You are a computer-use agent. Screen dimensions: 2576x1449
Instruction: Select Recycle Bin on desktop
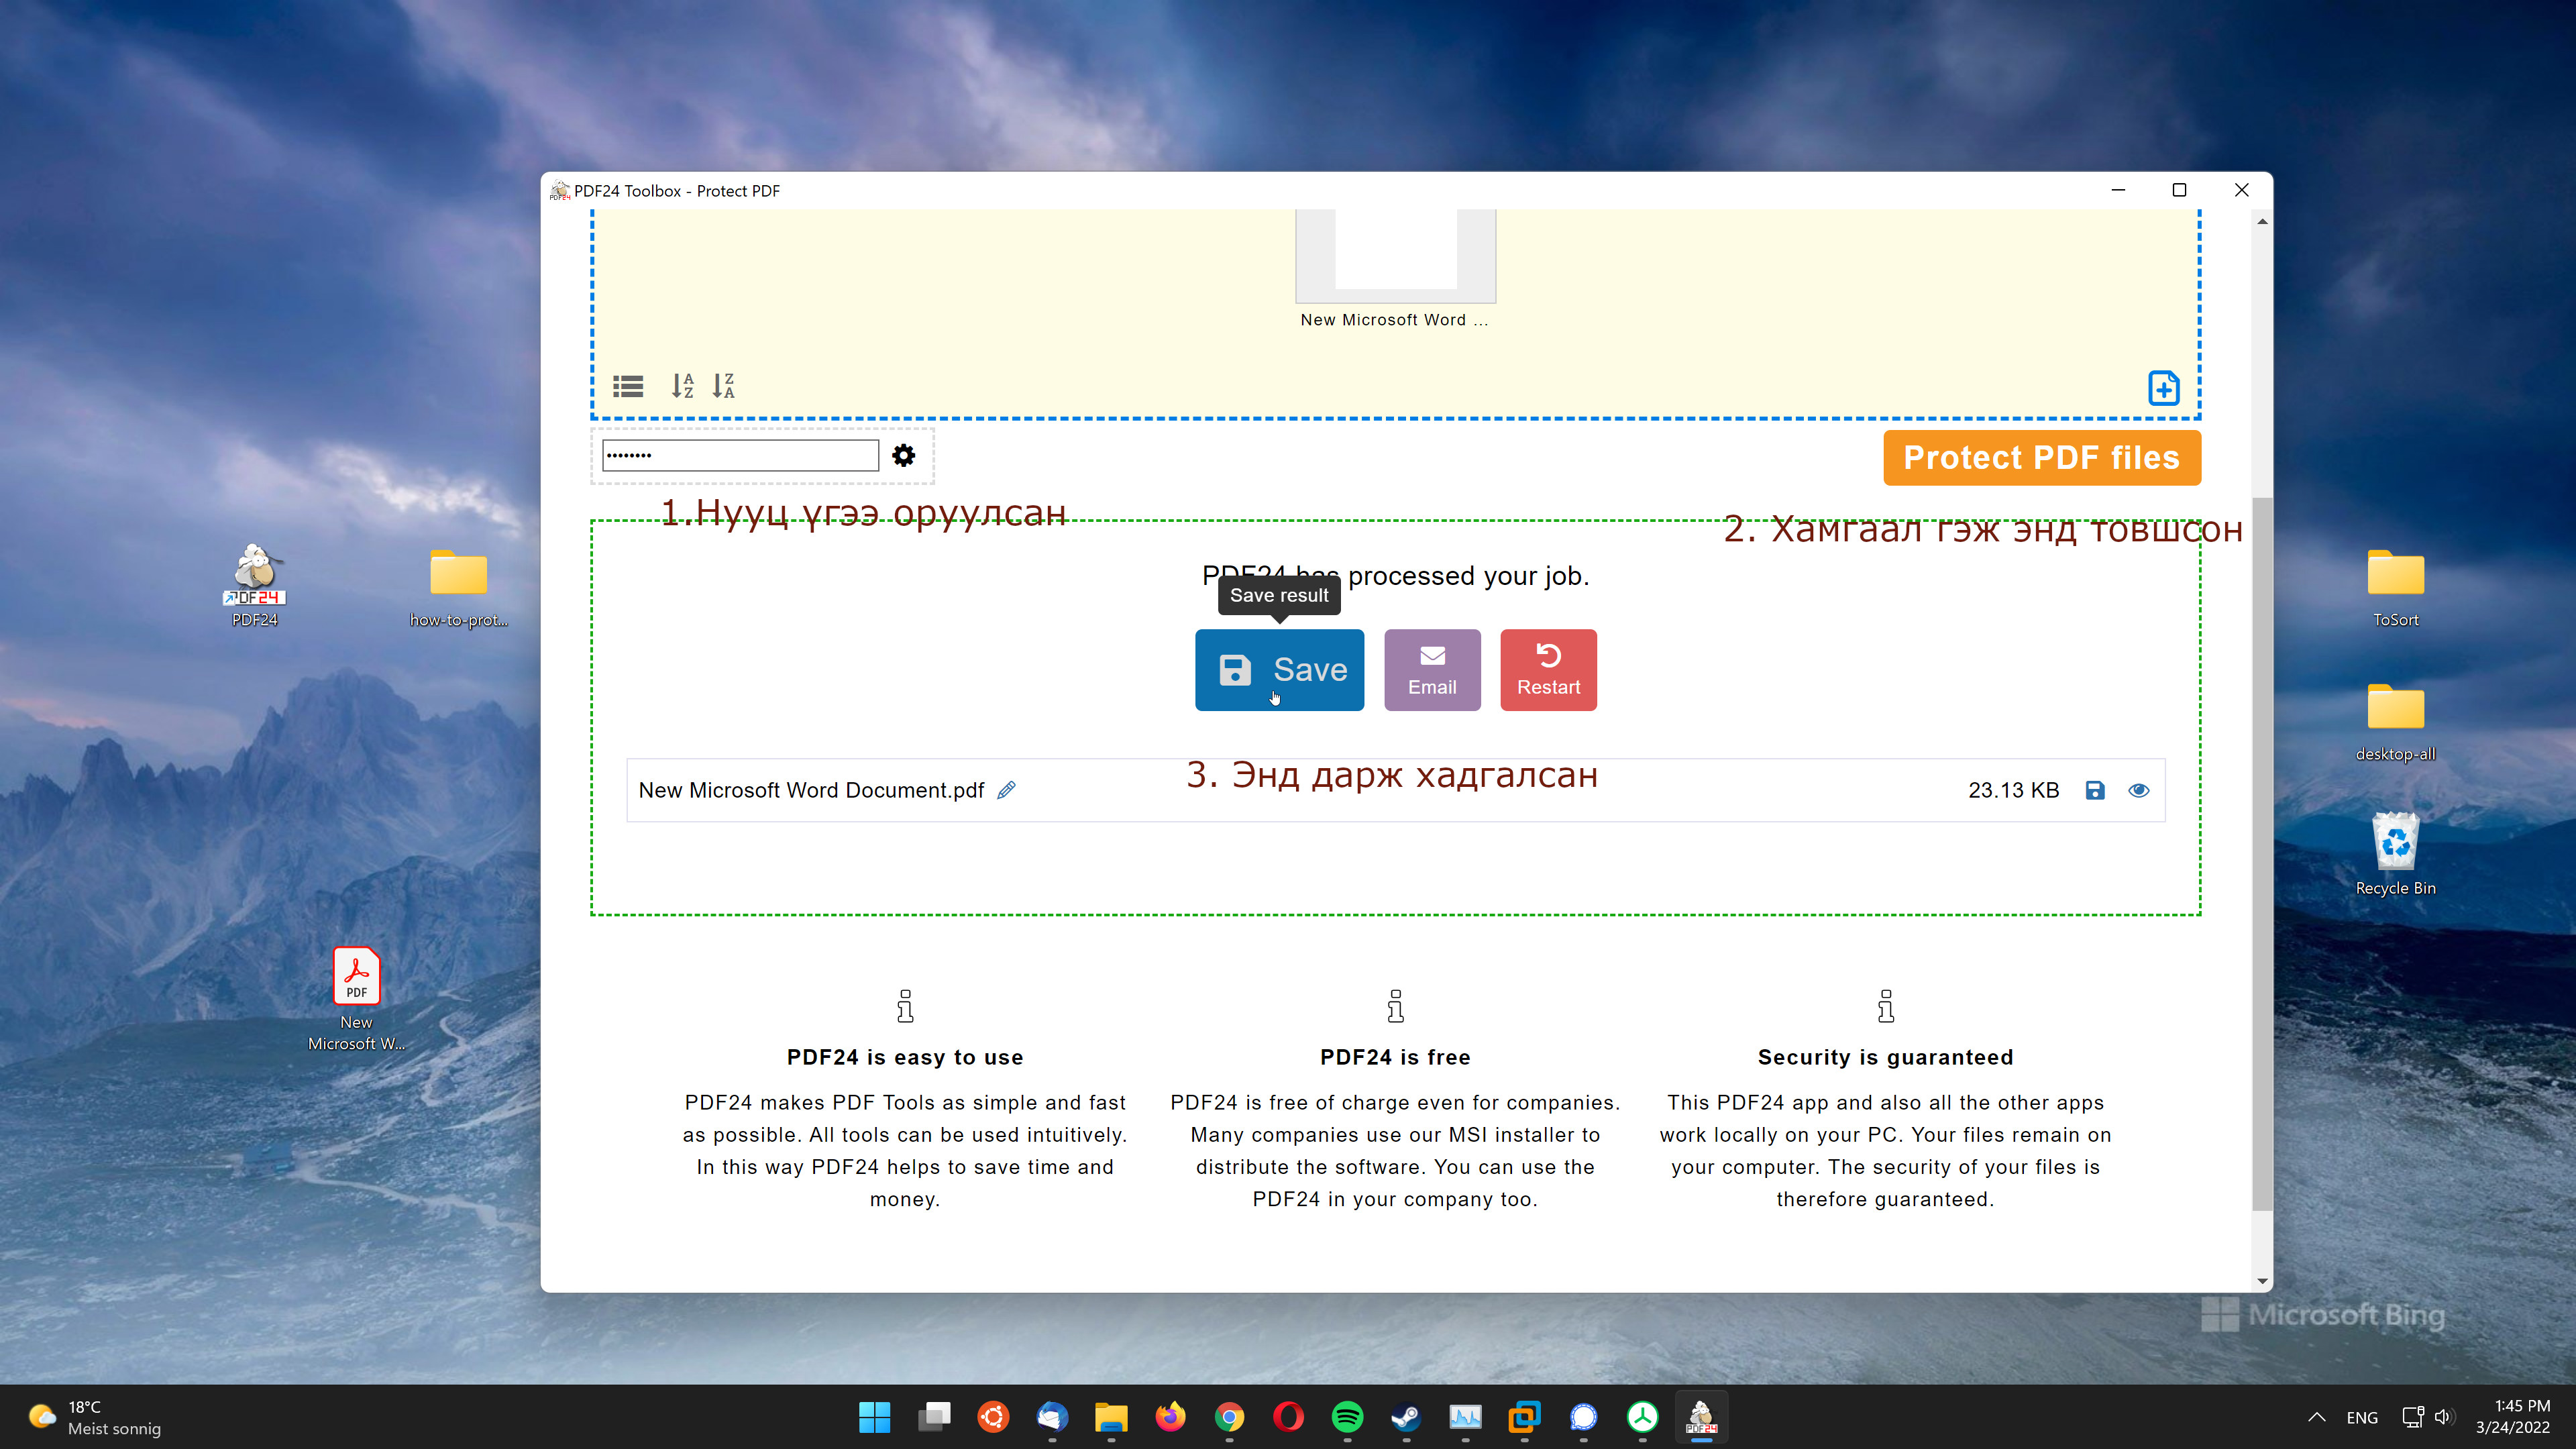point(2396,853)
